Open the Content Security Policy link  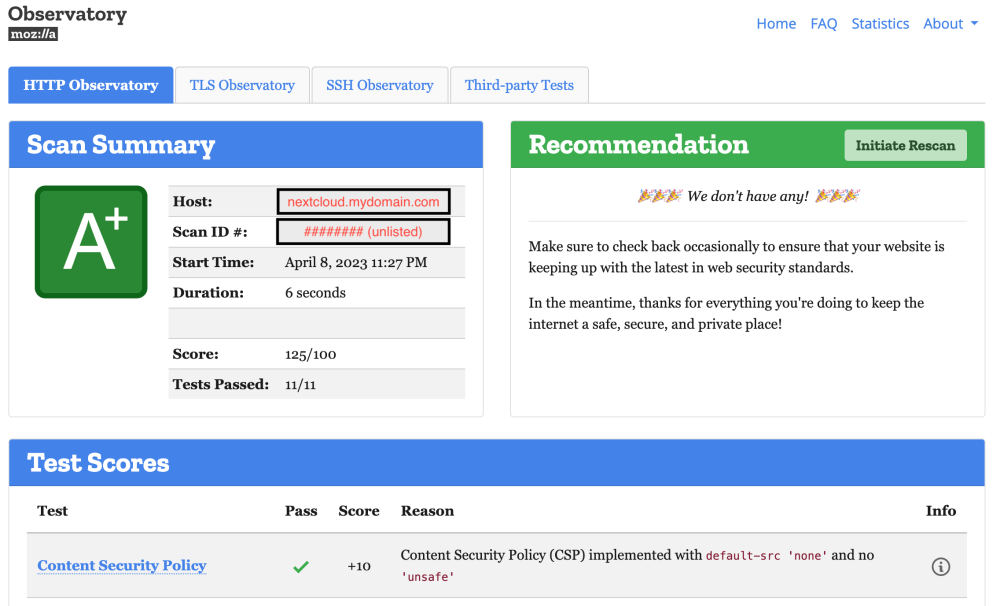[x=122, y=566]
